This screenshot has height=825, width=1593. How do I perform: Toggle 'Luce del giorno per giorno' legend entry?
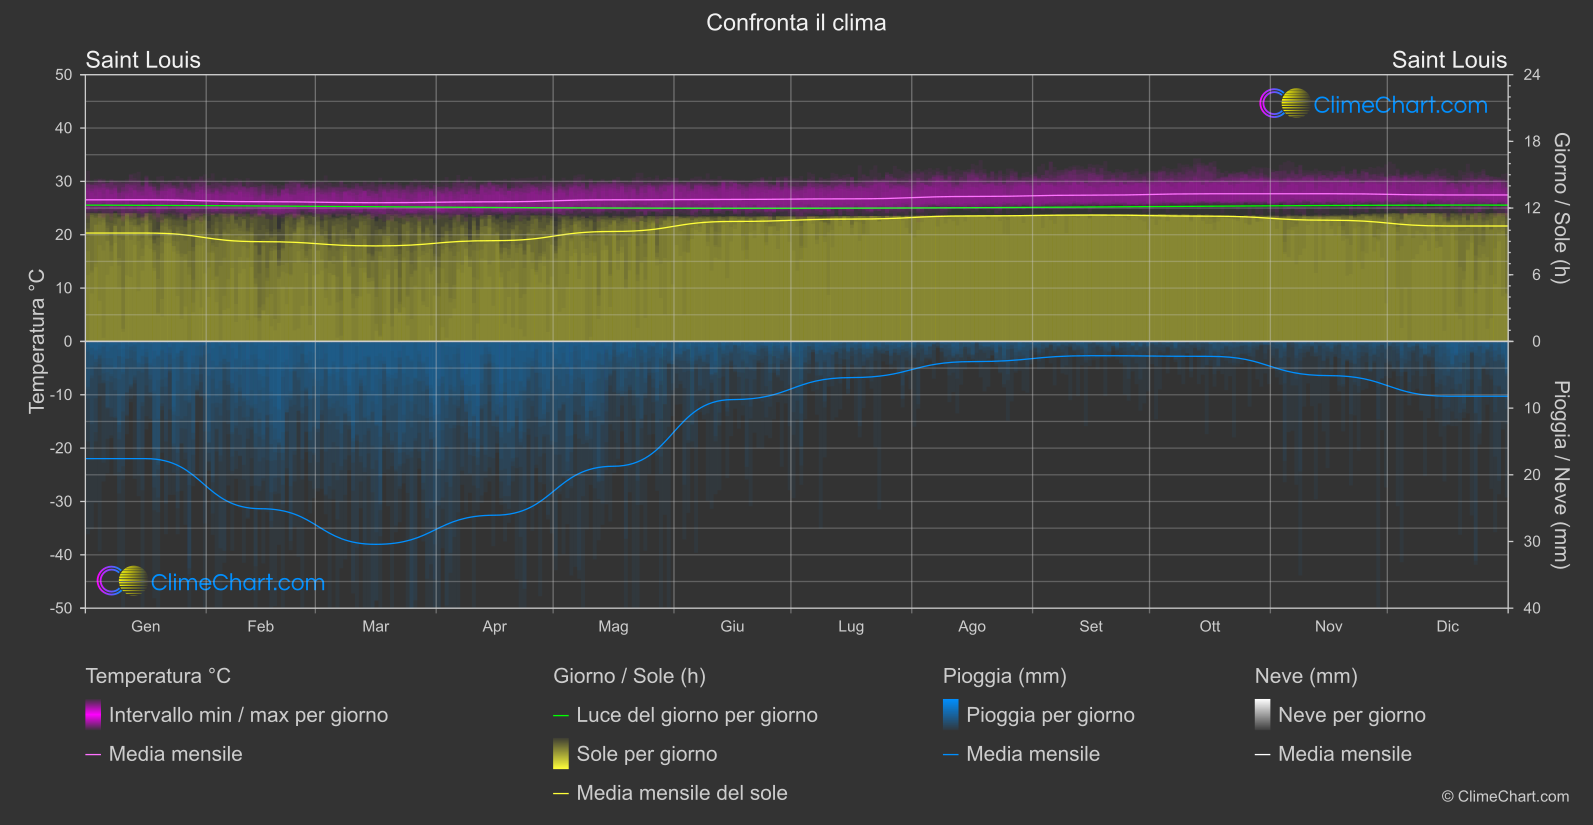pos(697,715)
